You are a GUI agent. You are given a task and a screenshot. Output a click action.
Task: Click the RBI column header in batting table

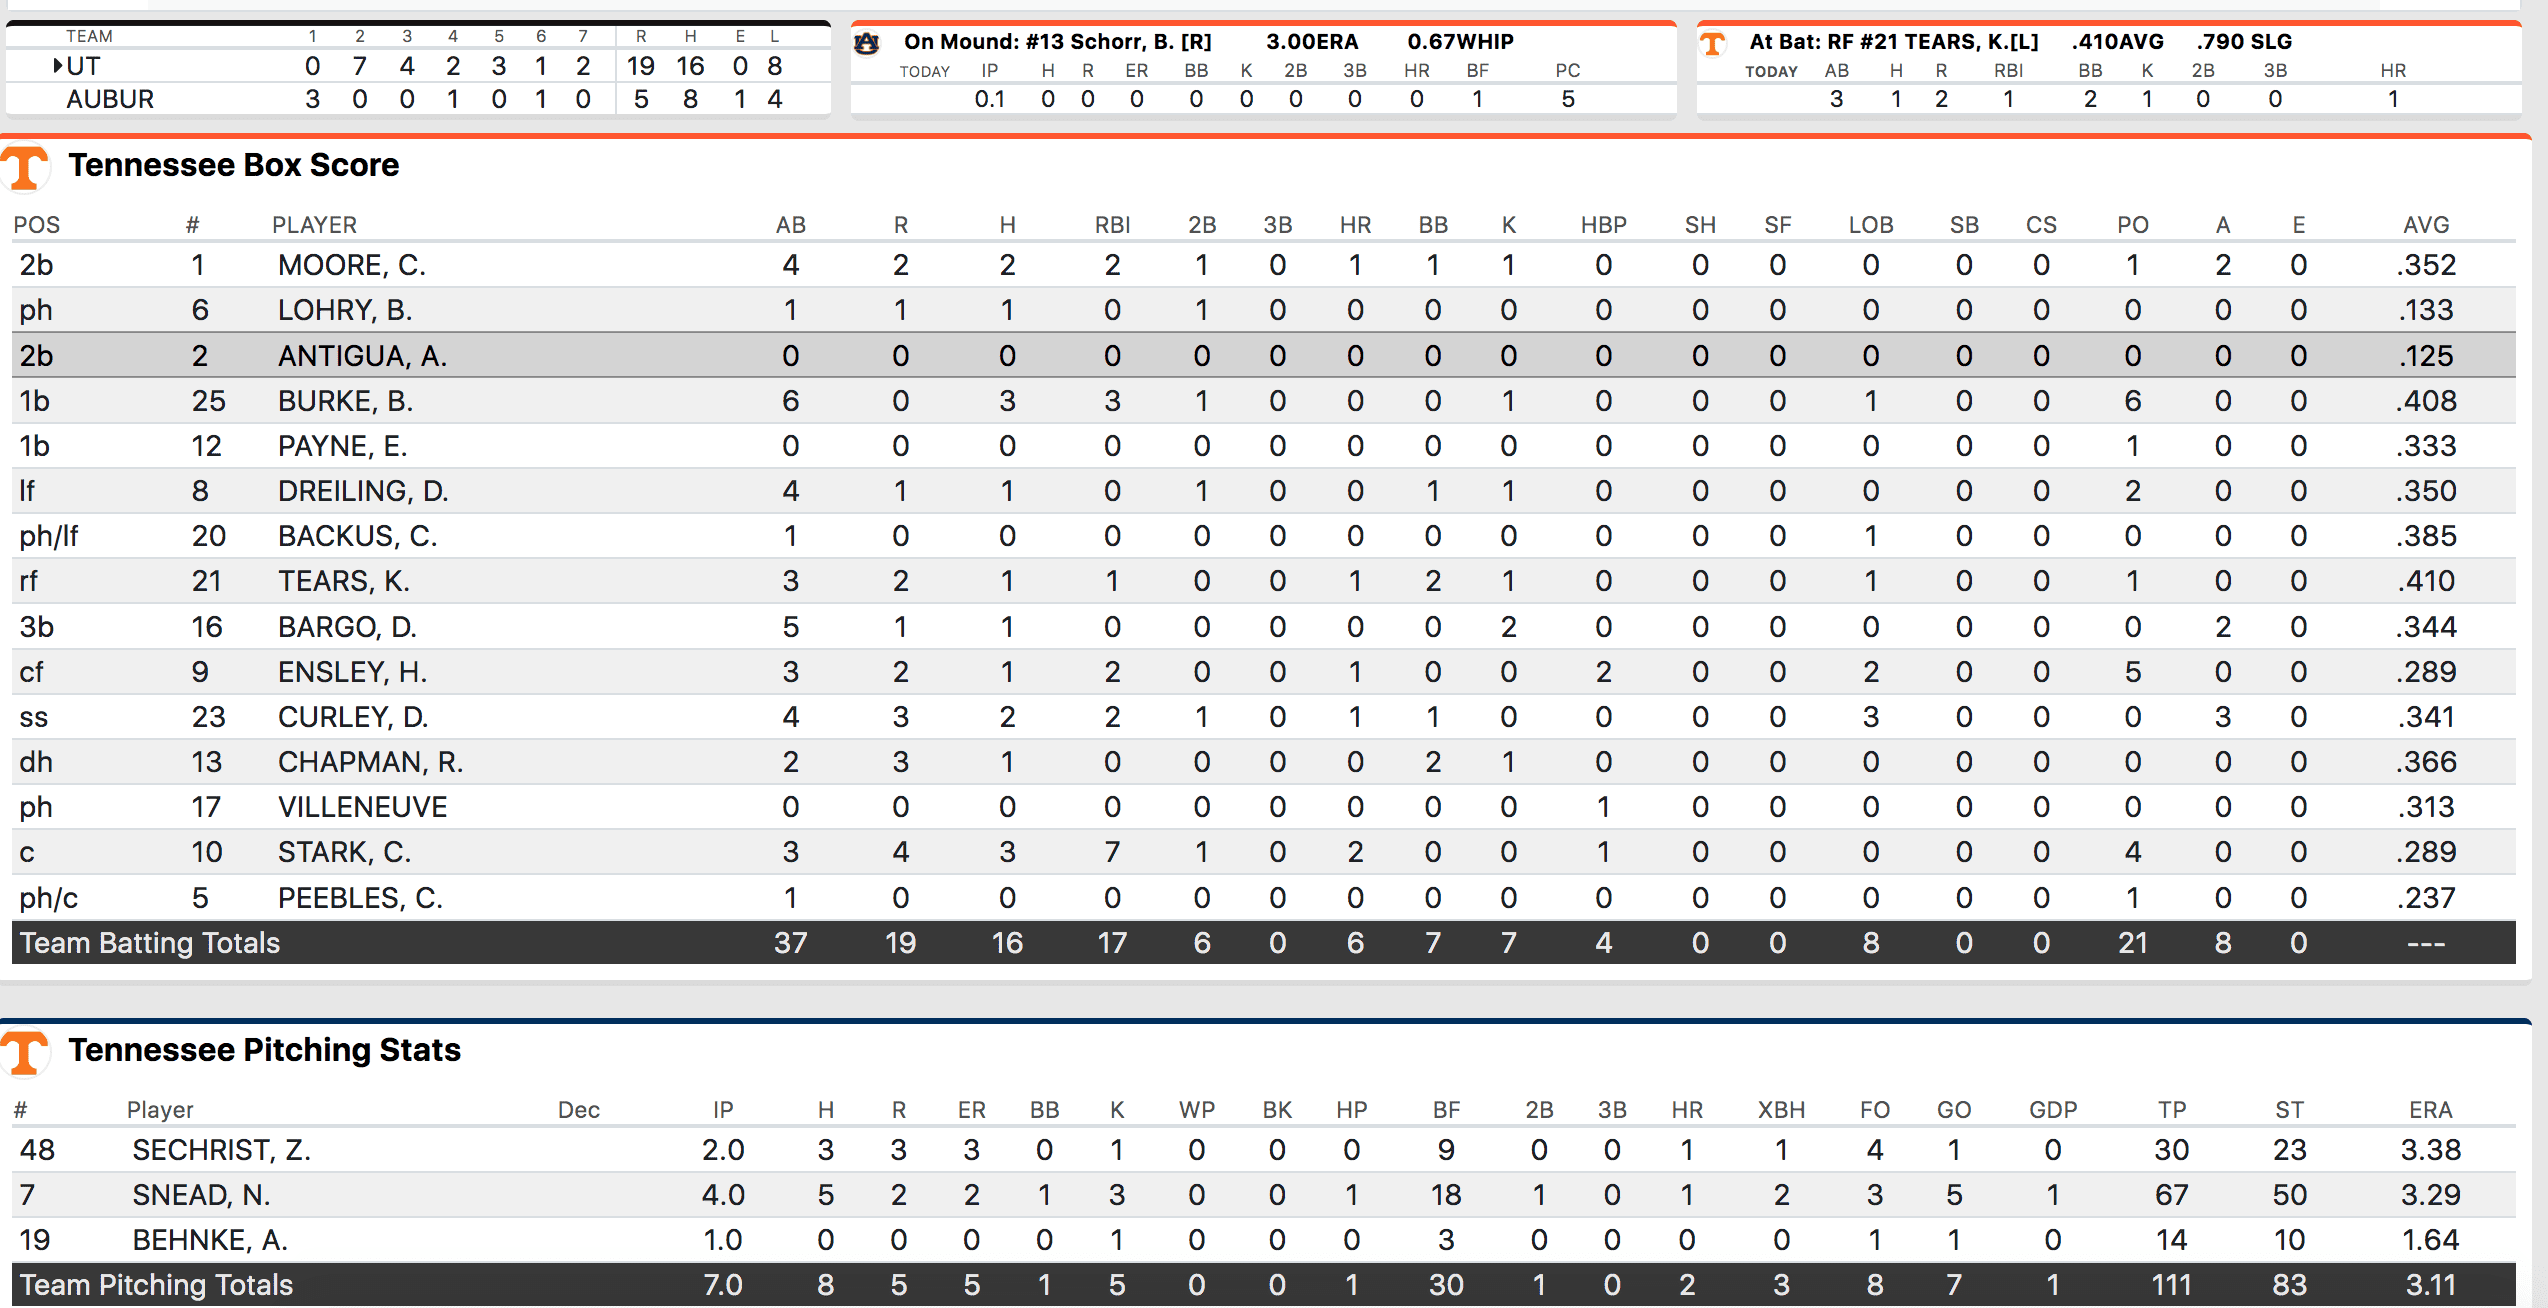1112,225
